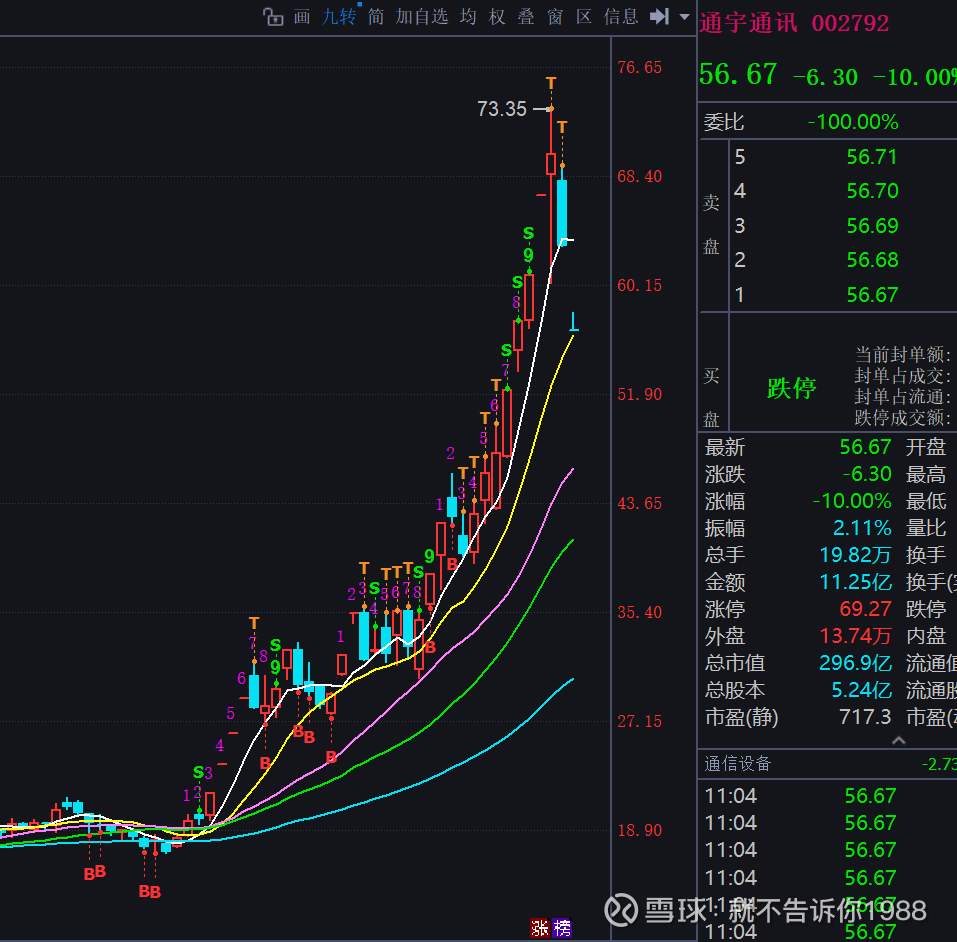
Task: Toggle the 均 moving average lines
Action: 468,16
